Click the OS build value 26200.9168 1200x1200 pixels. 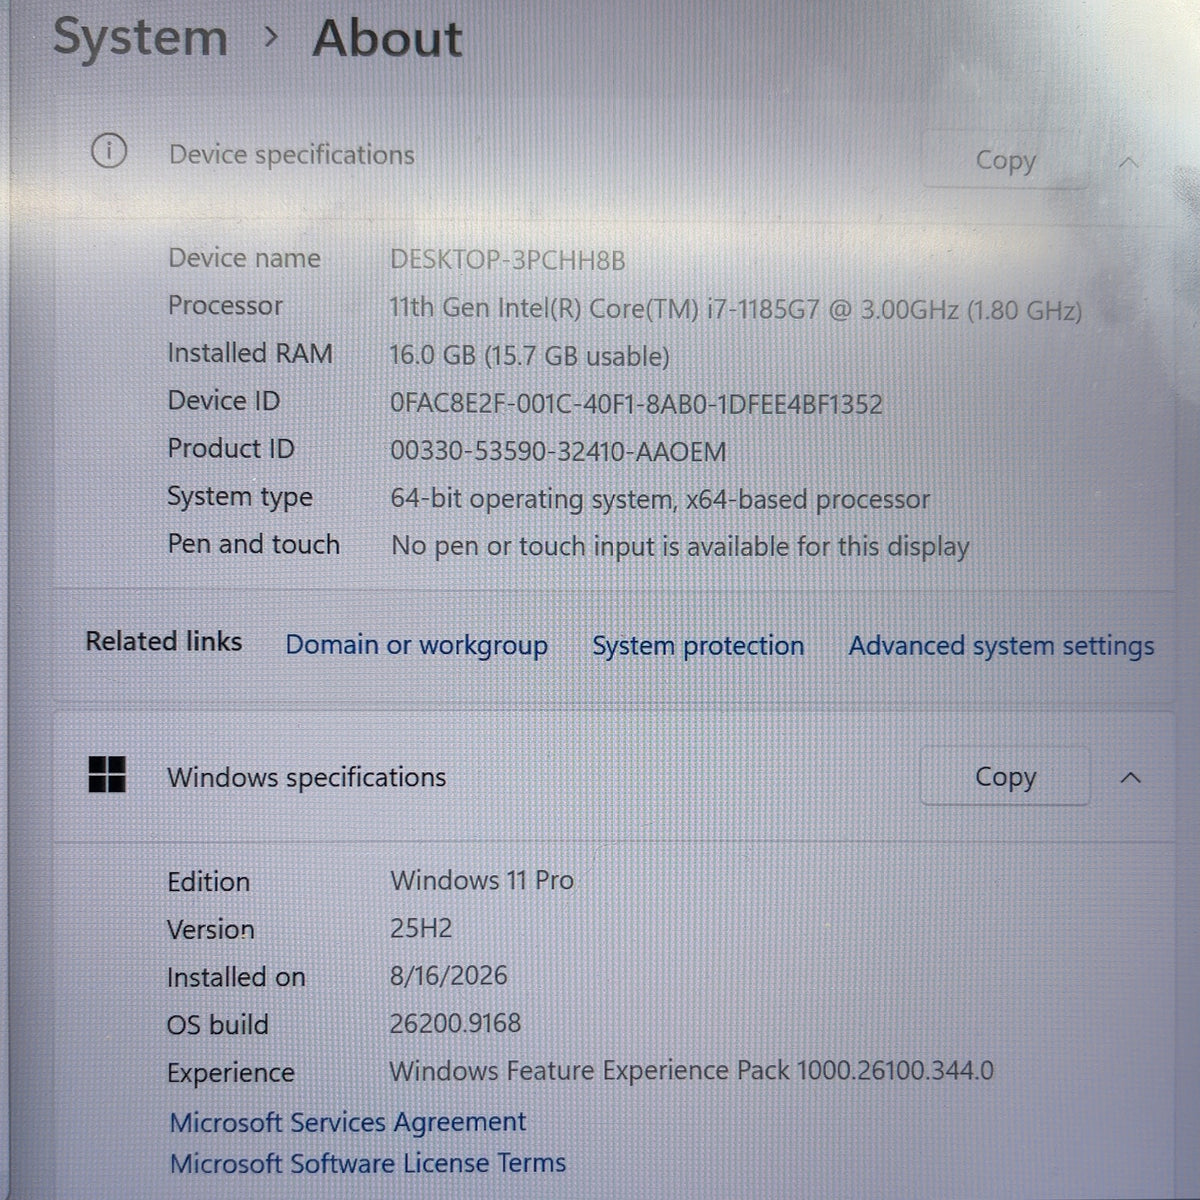(455, 1023)
